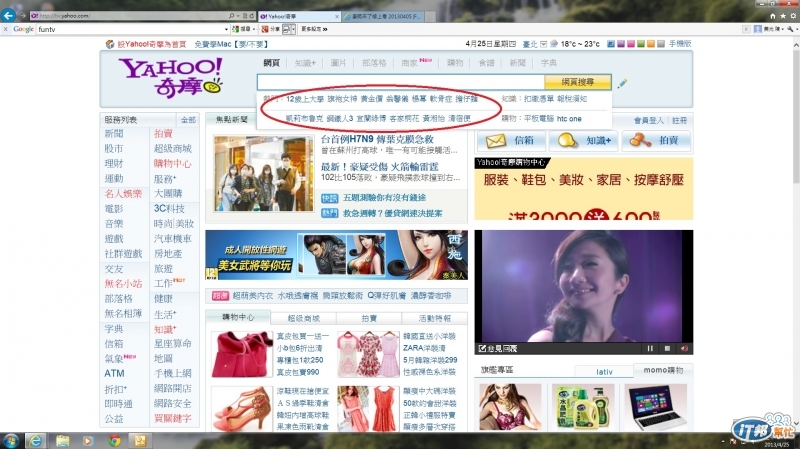
Task: Open the 手機版 mobile version link
Action: (x=680, y=44)
